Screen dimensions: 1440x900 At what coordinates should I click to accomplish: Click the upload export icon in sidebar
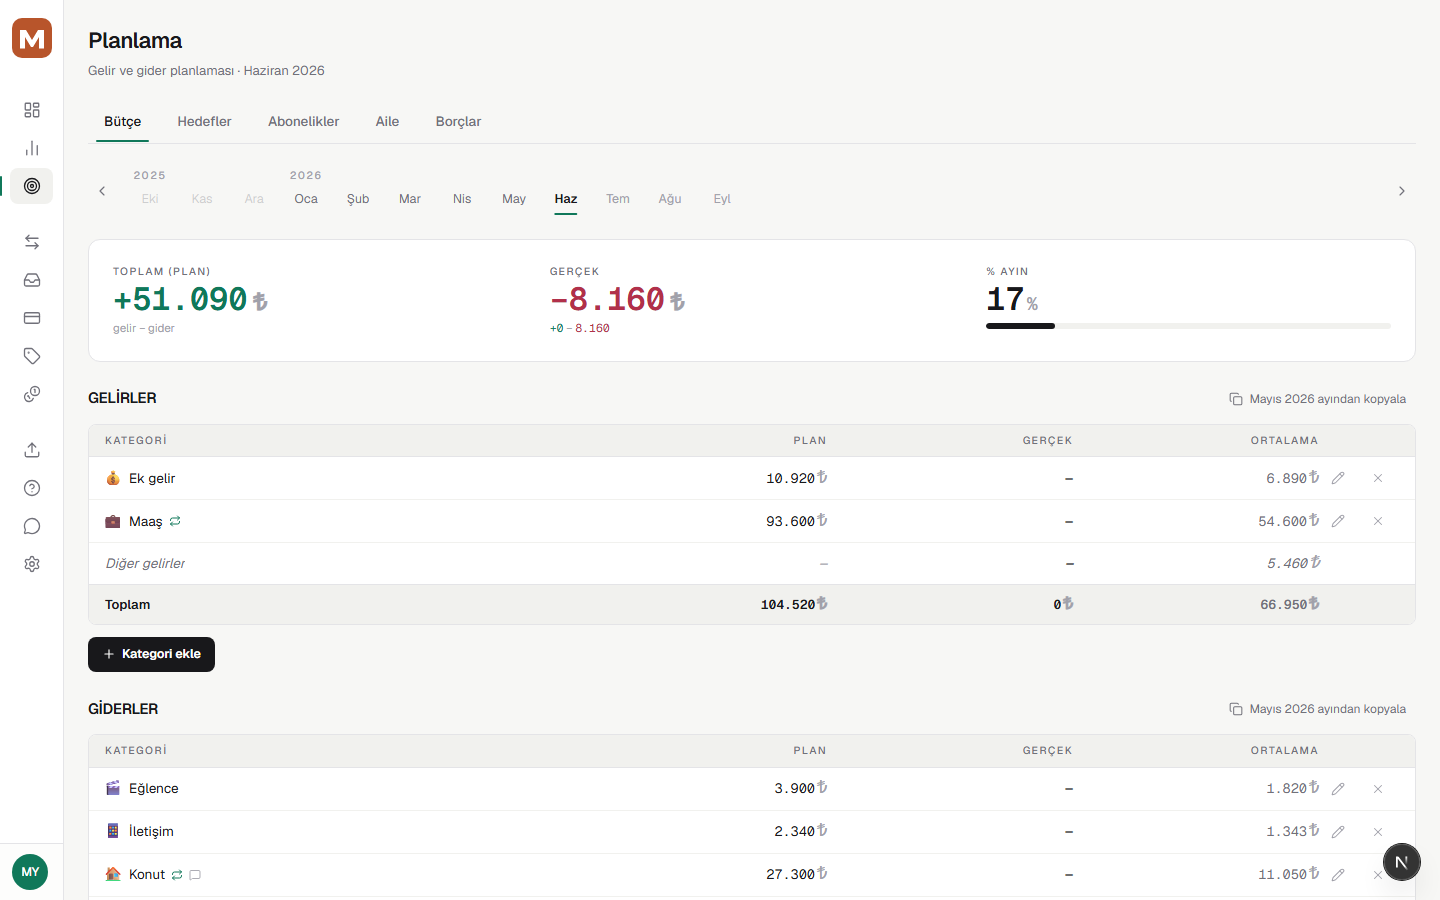pos(32,450)
